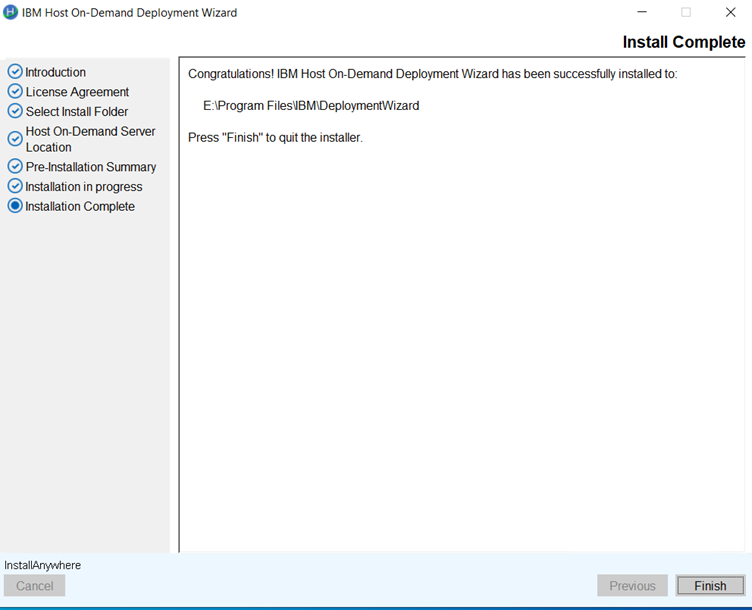Viewport: 752px width, 610px height.
Task: Click the InstallAnywhere label
Action: 43,565
